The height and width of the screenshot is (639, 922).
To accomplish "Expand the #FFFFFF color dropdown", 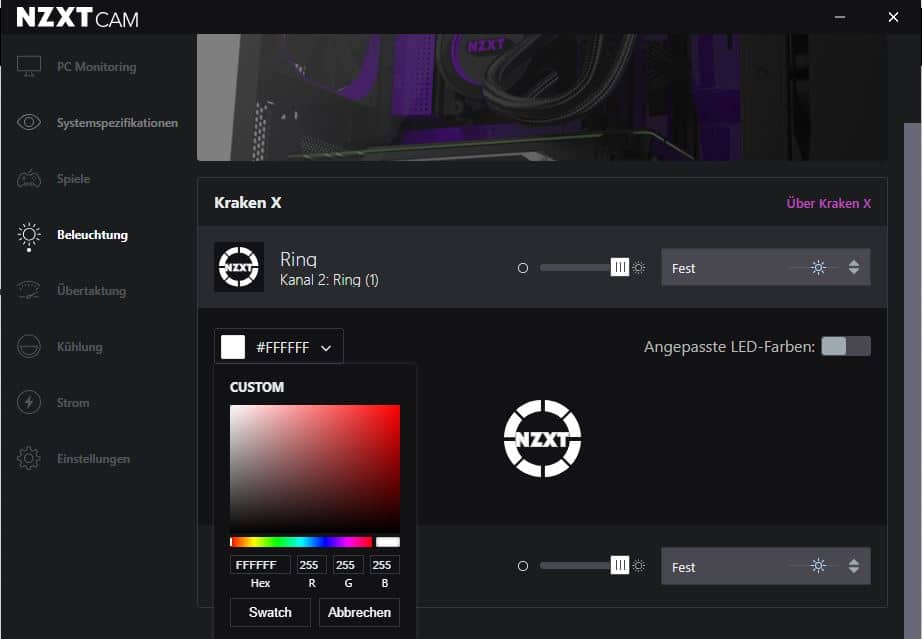I will pos(279,347).
